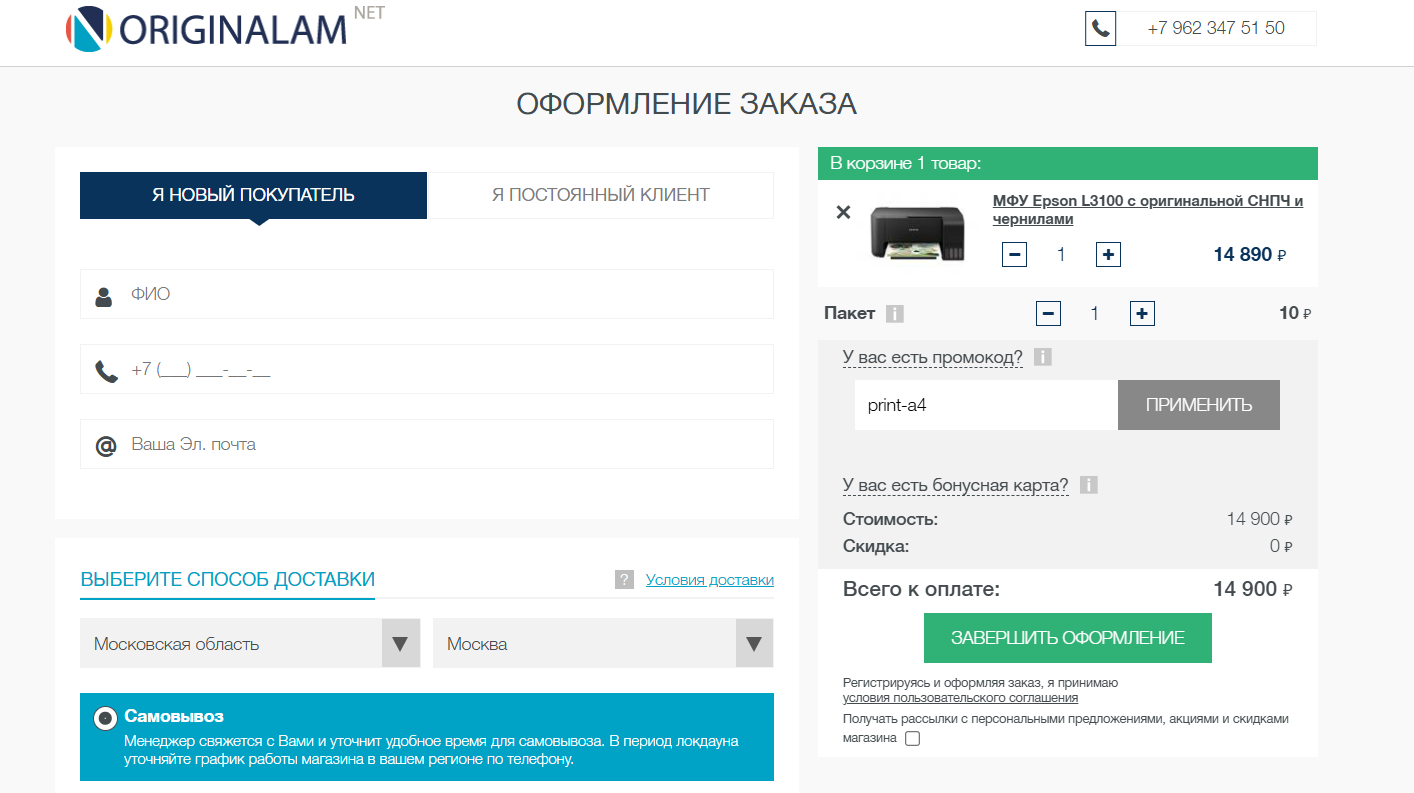
Task: Enable the newsletter subscription checkbox
Action: [912, 739]
